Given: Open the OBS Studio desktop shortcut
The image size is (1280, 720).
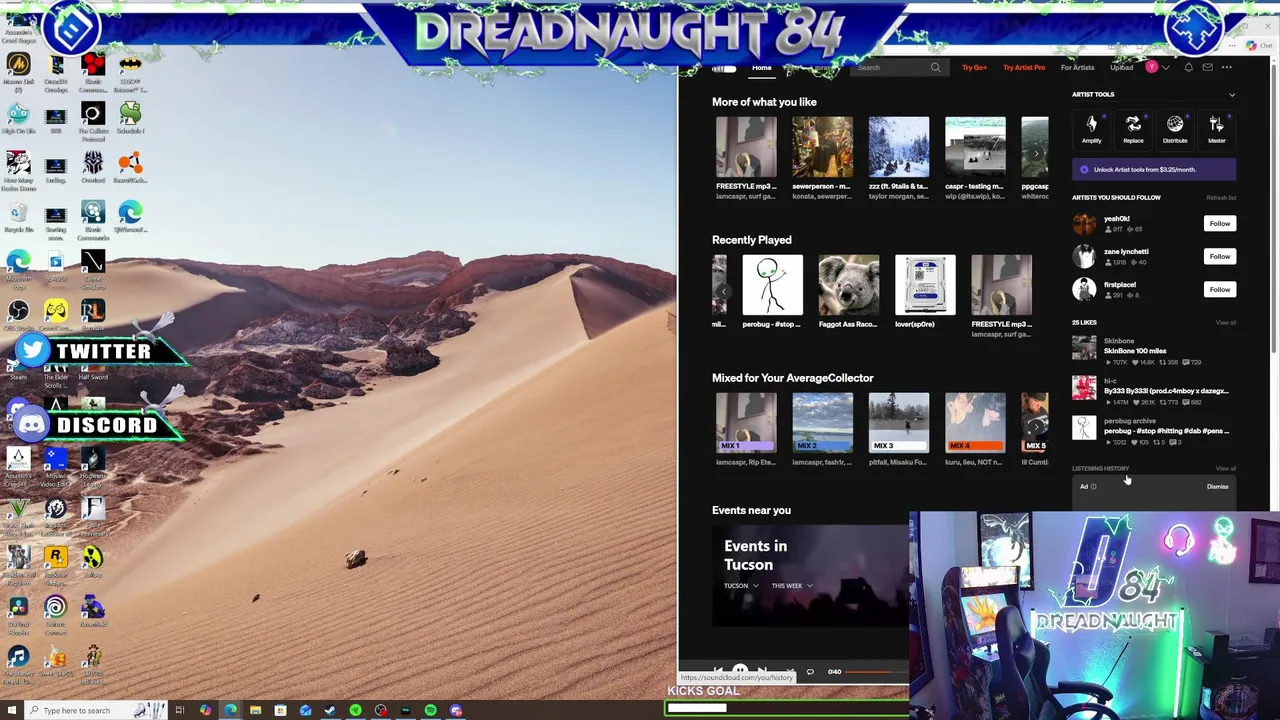Looking at the screenshot, I should pyautogui.click(x=18, y=316).
